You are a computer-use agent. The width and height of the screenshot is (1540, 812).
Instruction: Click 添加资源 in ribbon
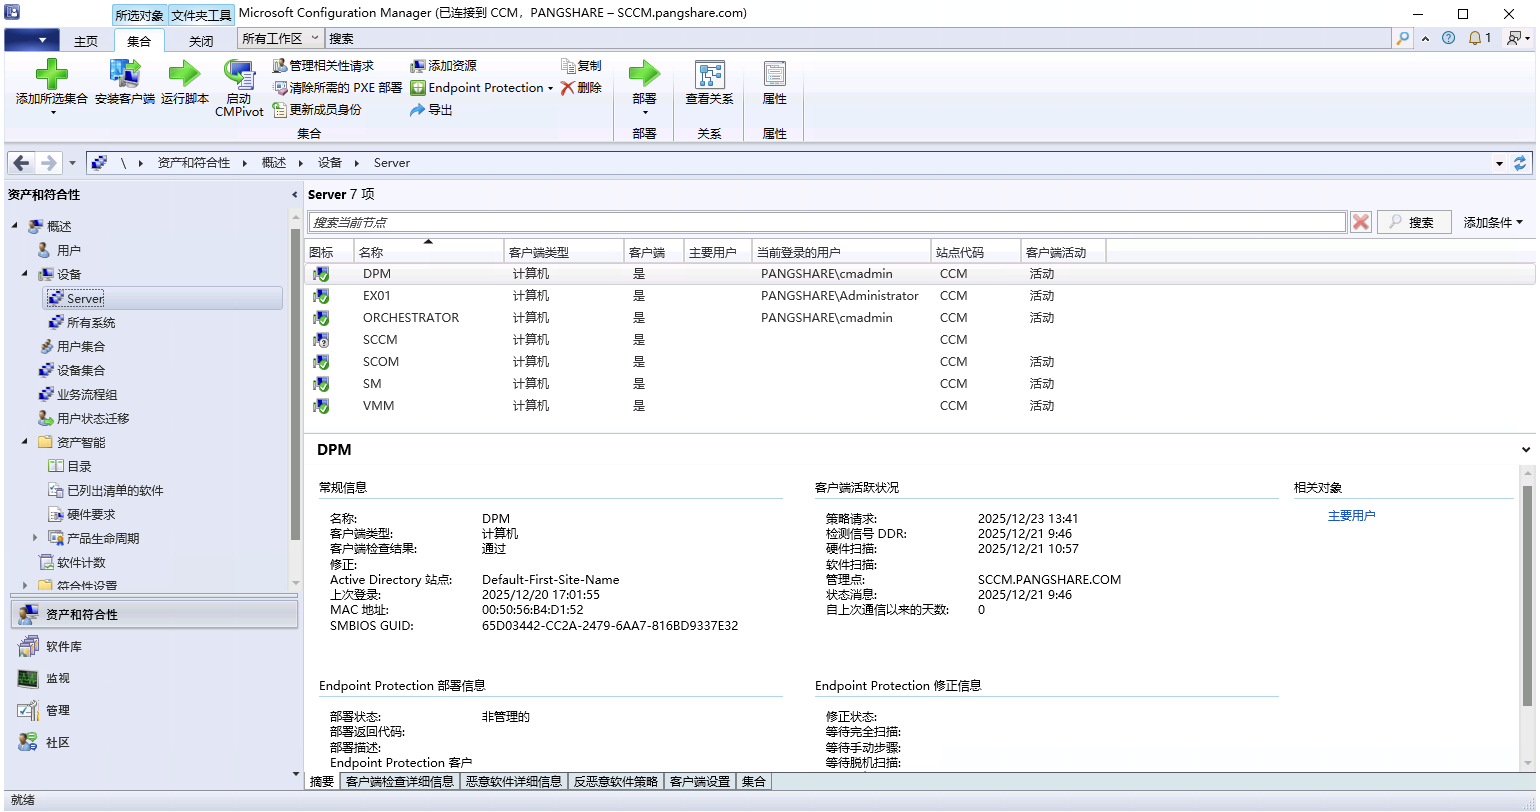coord(443,66)
